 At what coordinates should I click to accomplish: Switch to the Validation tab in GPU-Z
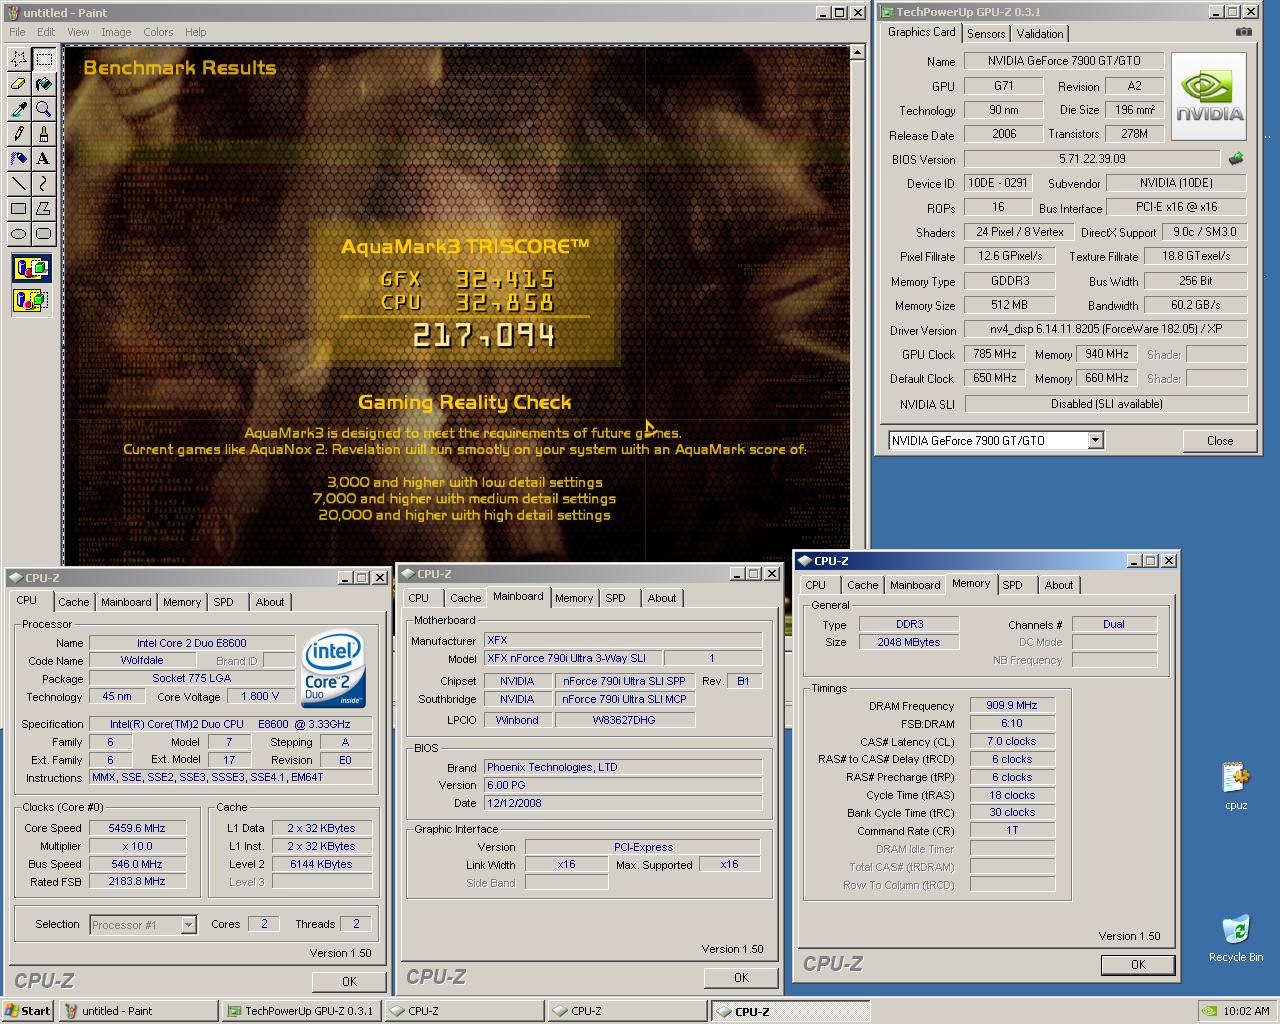(1040, 34)
